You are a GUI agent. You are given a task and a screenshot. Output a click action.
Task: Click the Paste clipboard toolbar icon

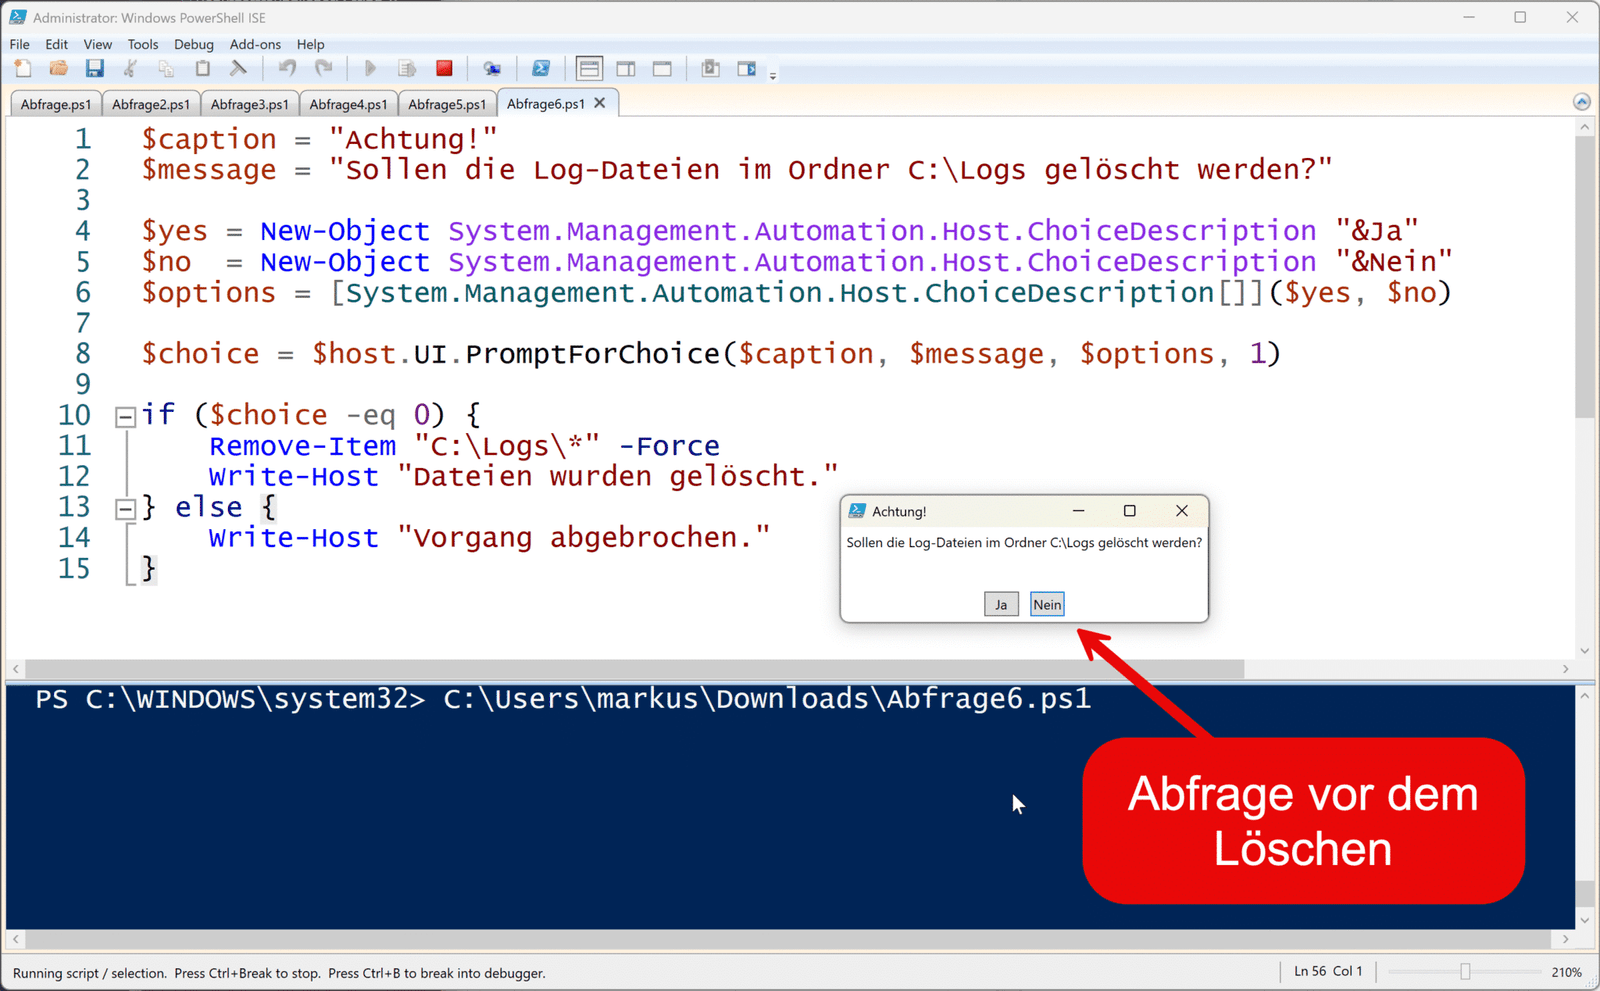(x=202, y=69)
